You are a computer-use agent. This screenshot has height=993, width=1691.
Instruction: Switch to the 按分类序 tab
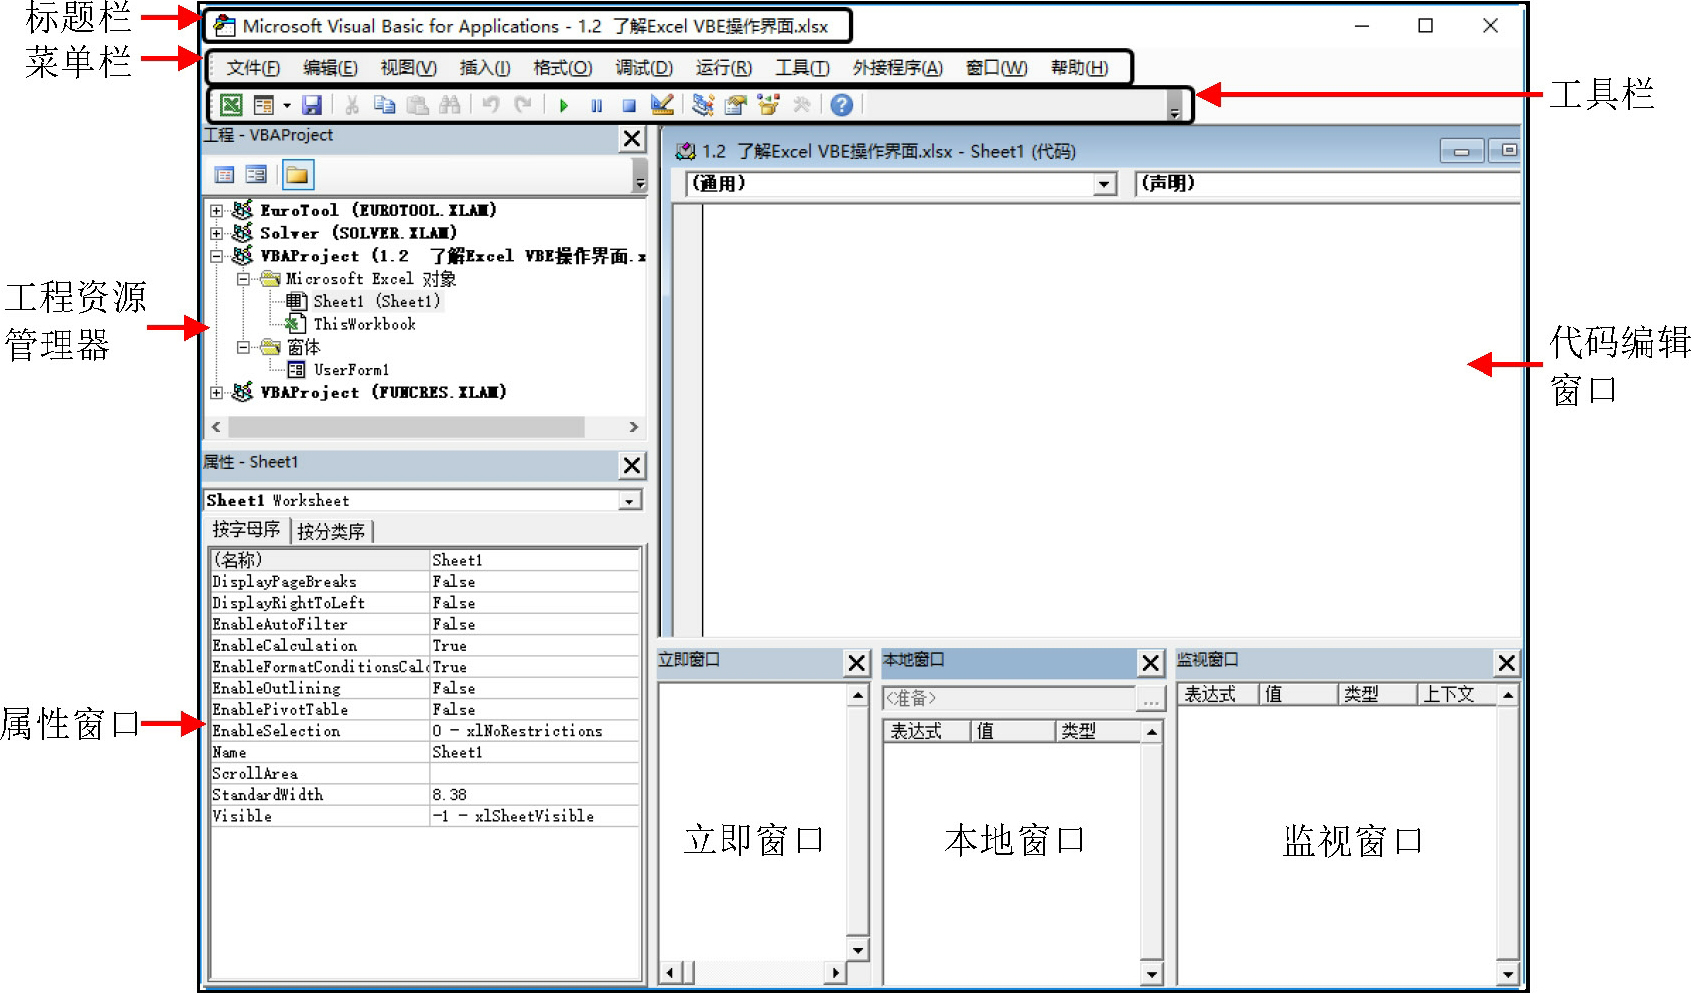click(x=331, y=531)
